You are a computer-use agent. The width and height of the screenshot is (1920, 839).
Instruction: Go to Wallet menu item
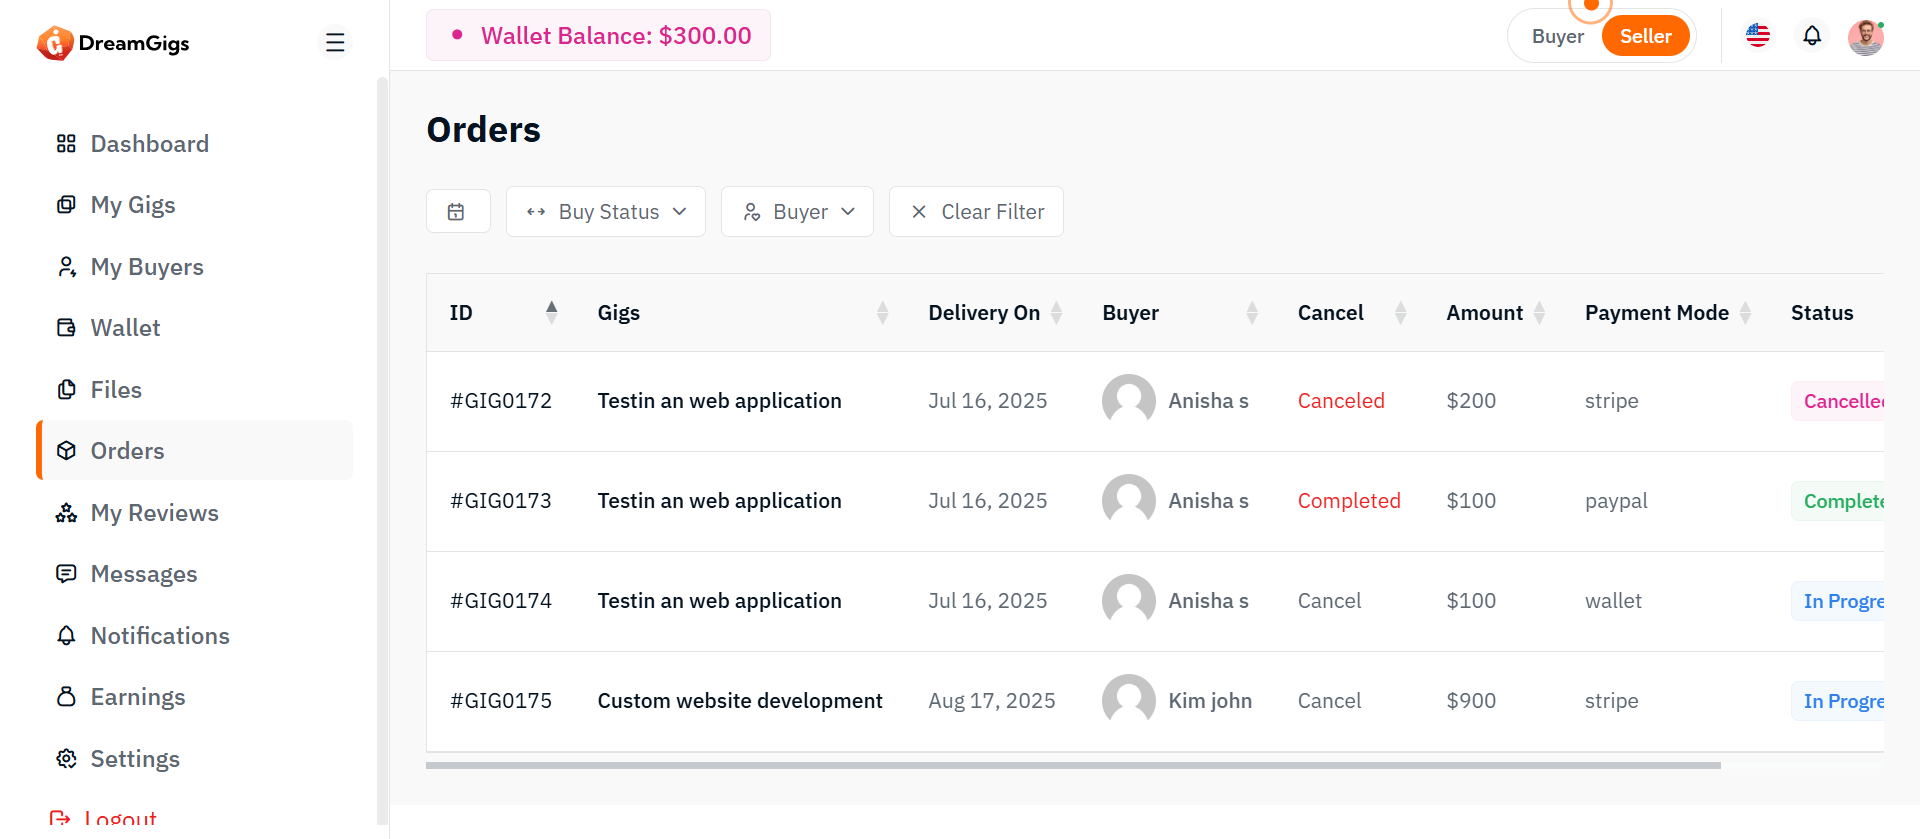click(125, 328)
